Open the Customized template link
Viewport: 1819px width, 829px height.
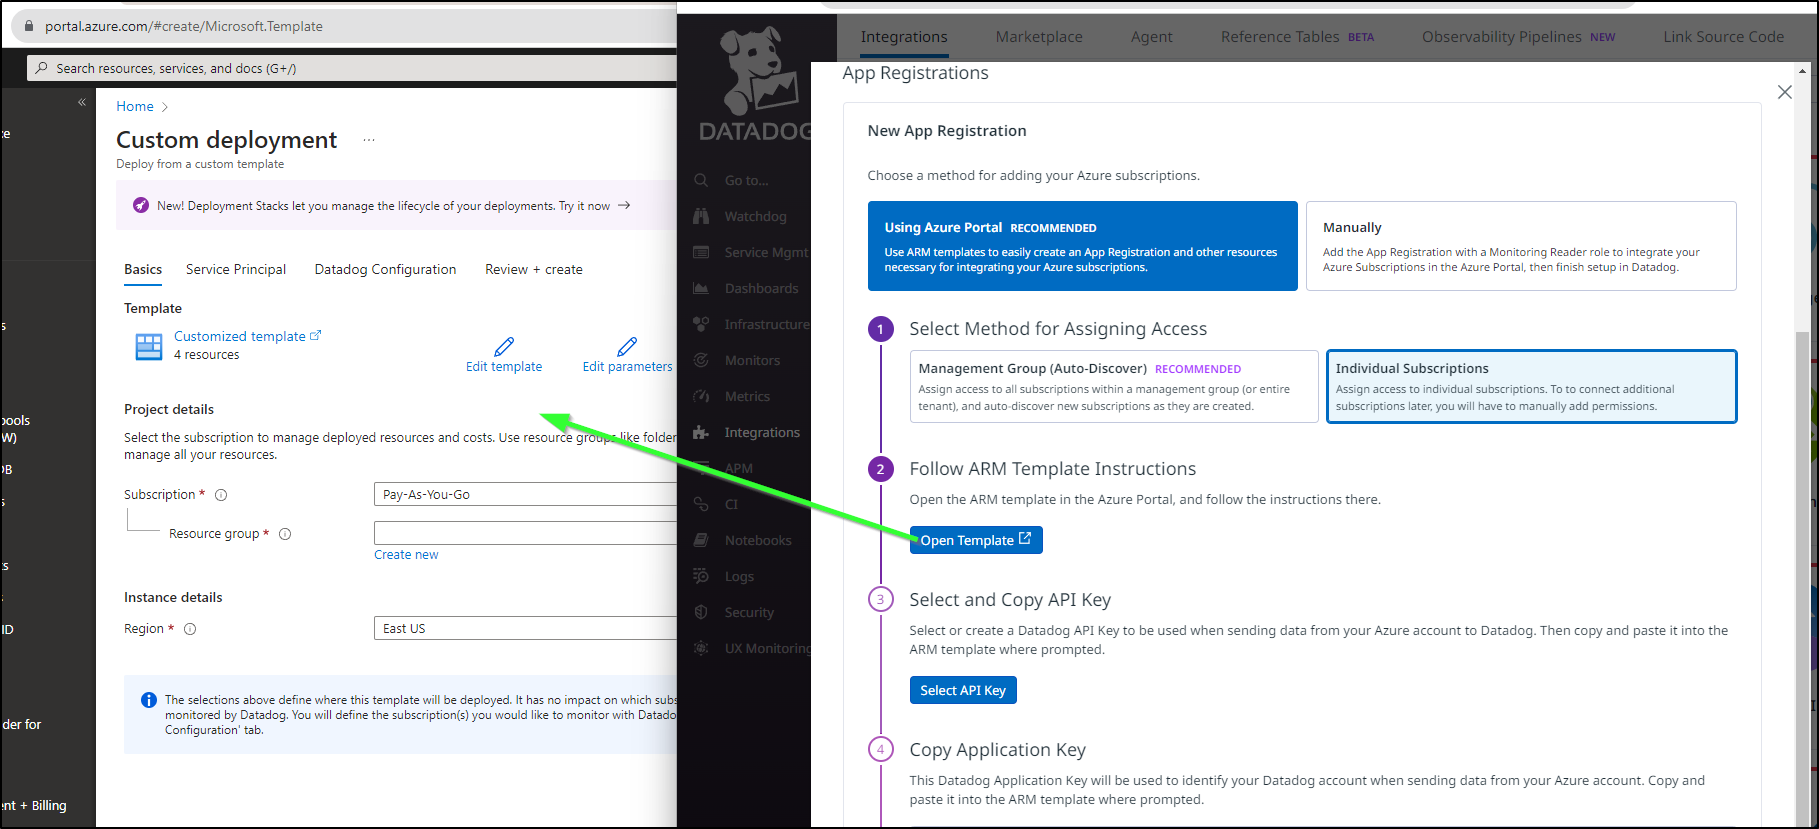coord(247,336)
